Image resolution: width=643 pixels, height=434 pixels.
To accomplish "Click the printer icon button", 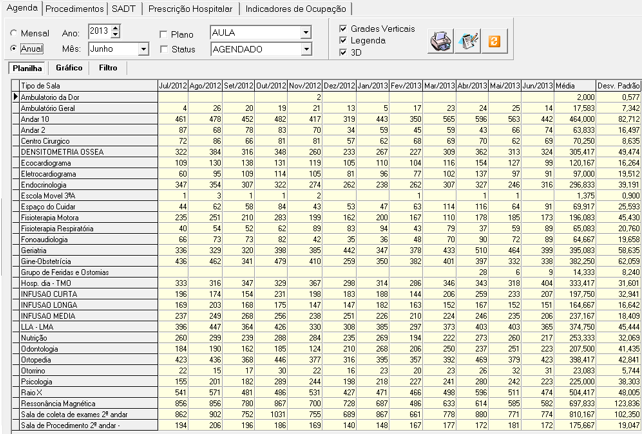I will [x=440, y=41].
